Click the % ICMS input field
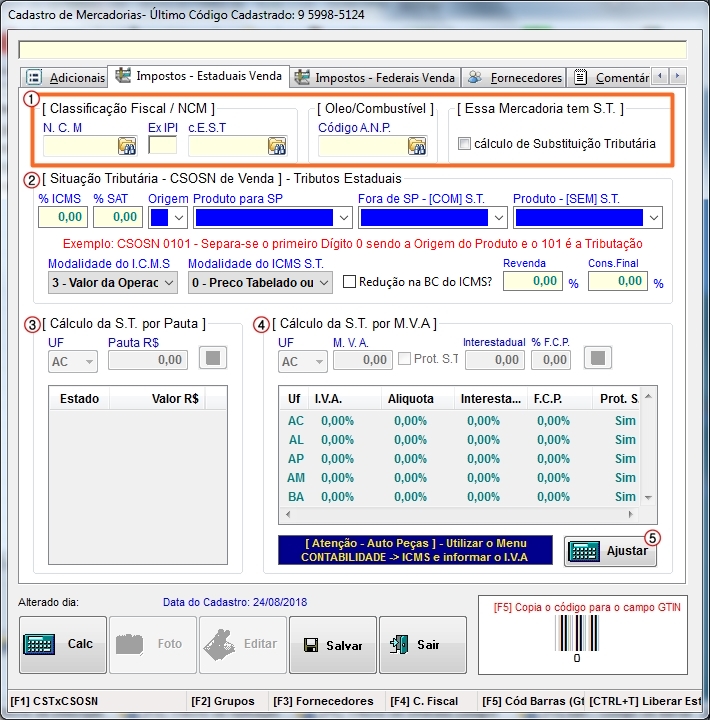 (63, 217)
